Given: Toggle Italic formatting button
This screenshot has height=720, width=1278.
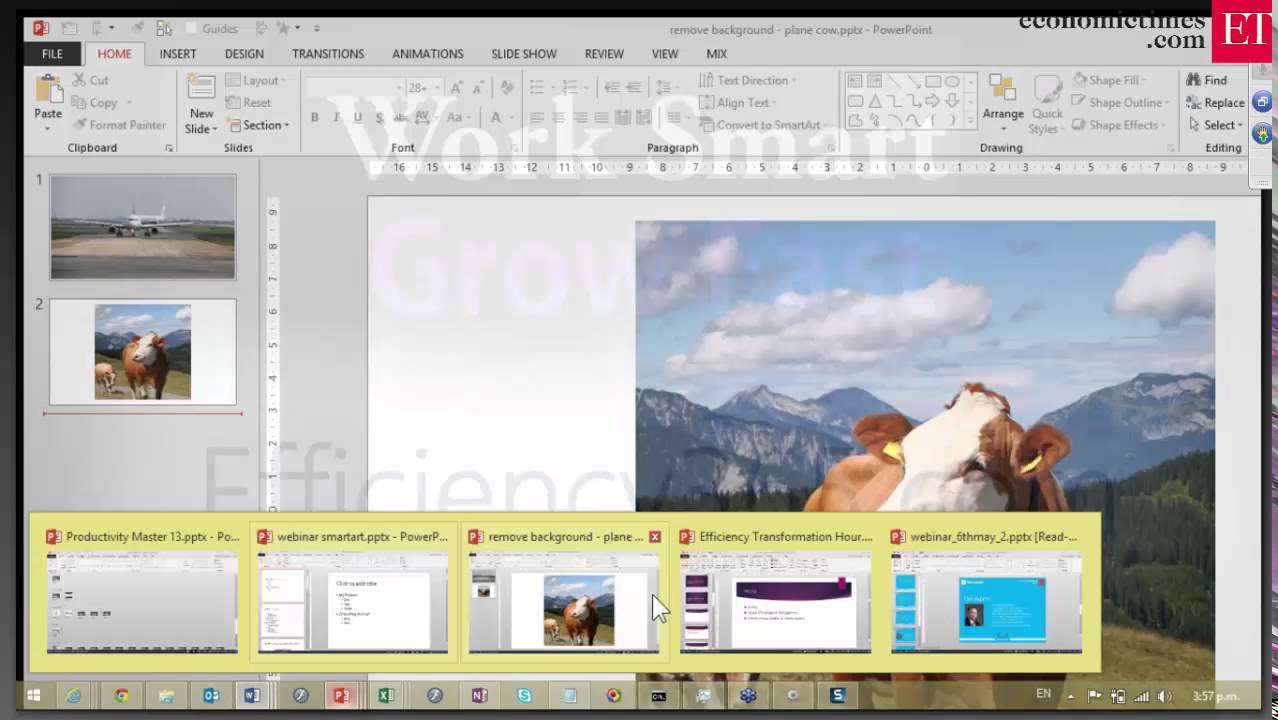Looking at the screenshot, I should click(x=336, y=118).
